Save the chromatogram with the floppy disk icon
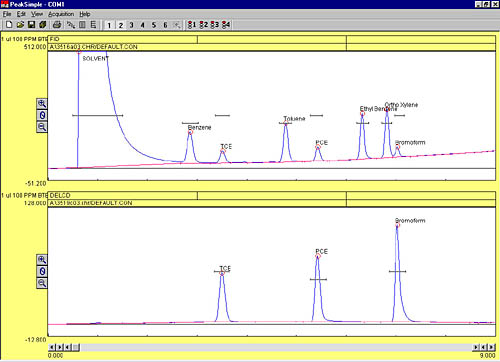500x362 pixels. [x=31, y=25]
